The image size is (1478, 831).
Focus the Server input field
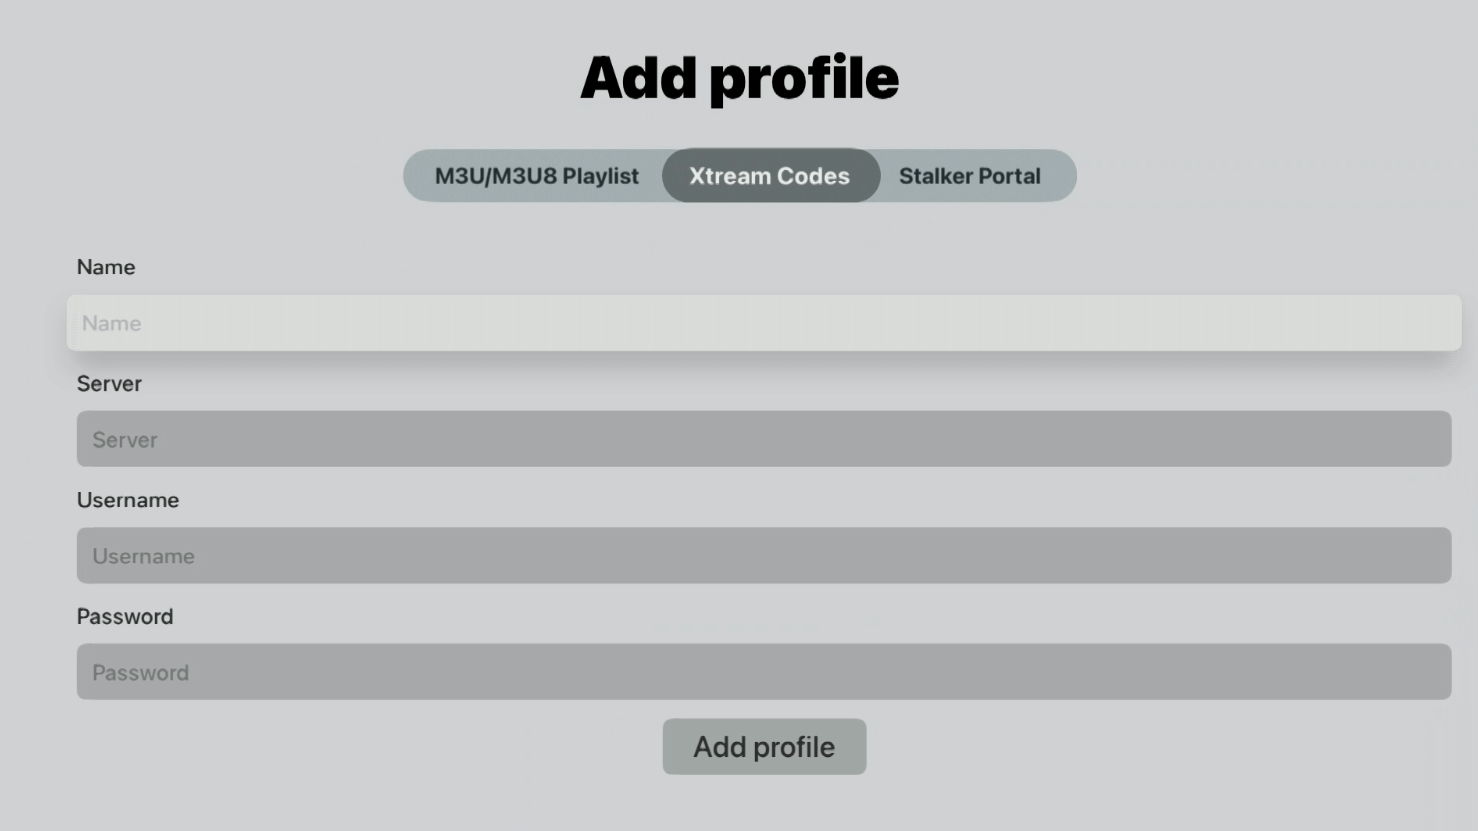(764, 439)
